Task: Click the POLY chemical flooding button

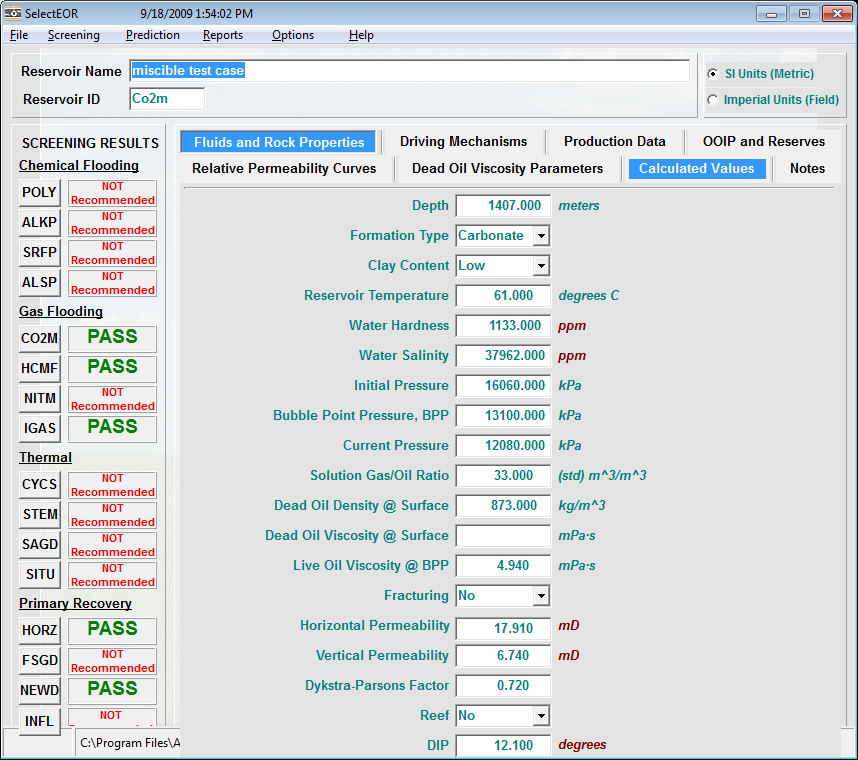Action: click(40, 193)
